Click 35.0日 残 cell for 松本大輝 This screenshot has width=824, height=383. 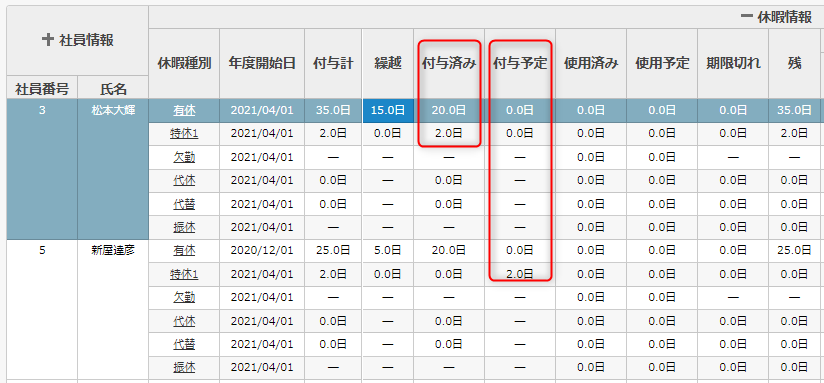tap(794, 111)
